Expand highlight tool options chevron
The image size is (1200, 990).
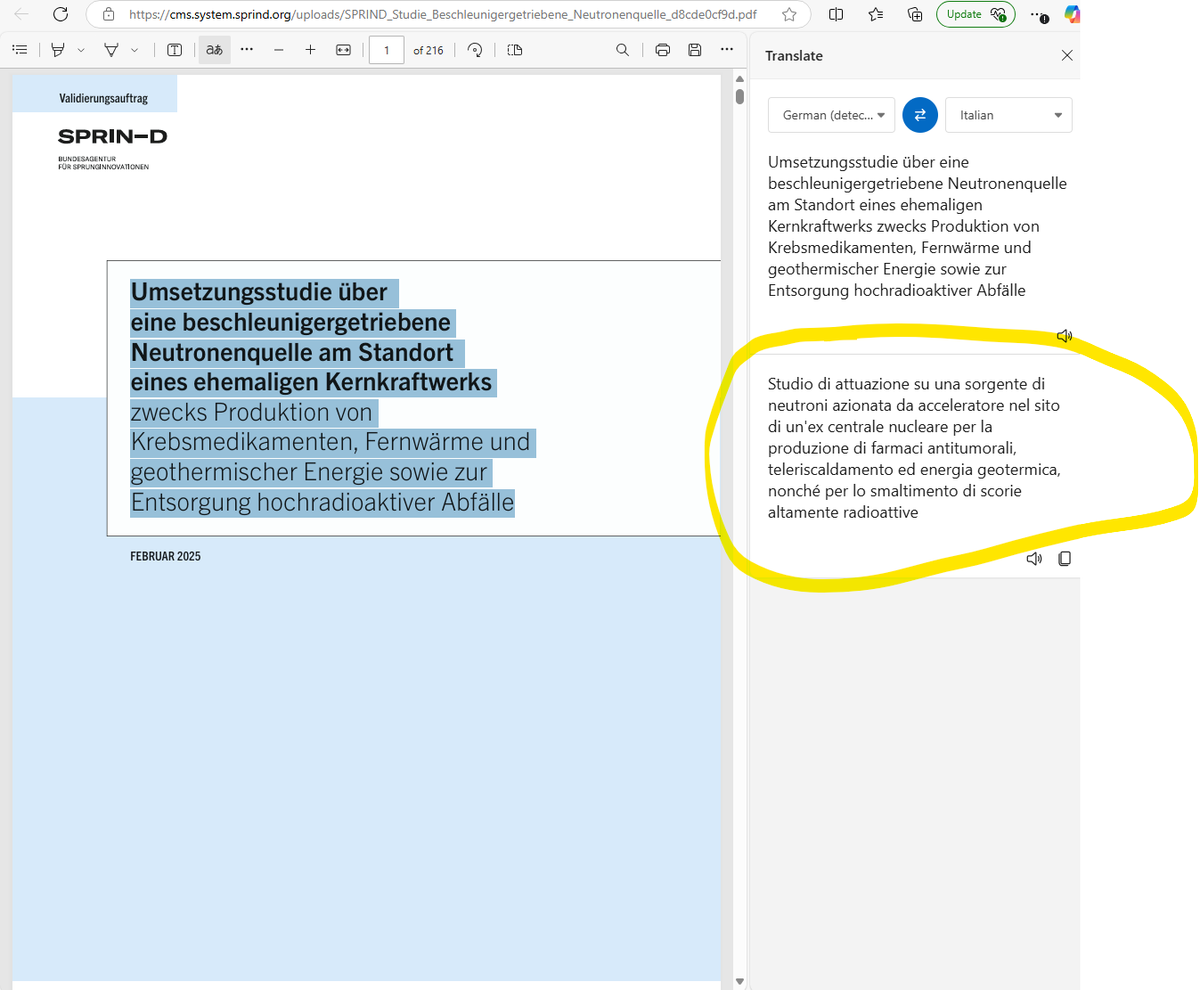[81, 50]
